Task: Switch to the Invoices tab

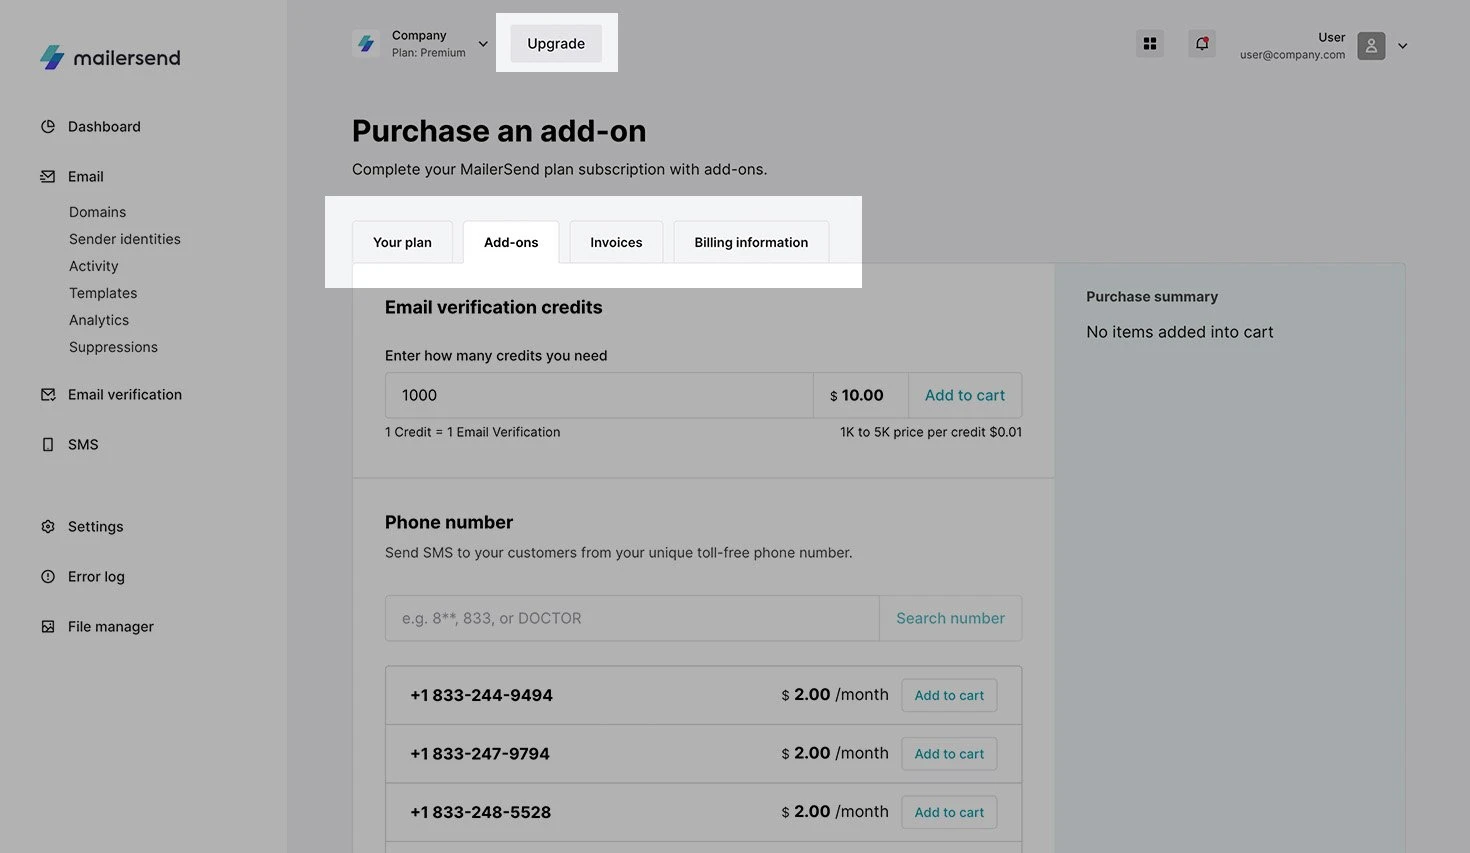Action: (x=616, y=243)
